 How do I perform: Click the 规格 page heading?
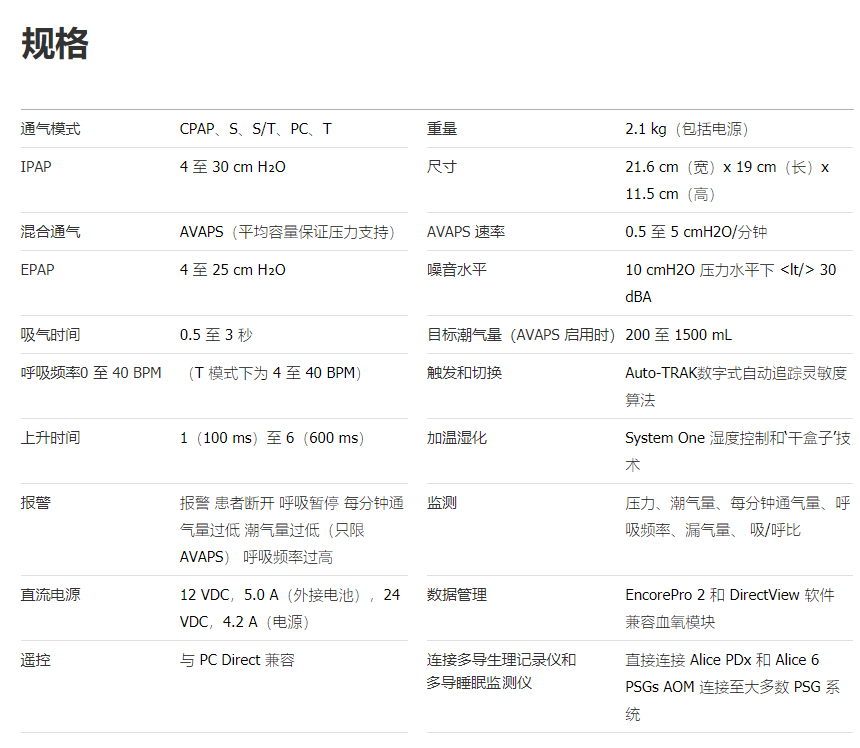(x=55, y=45)
